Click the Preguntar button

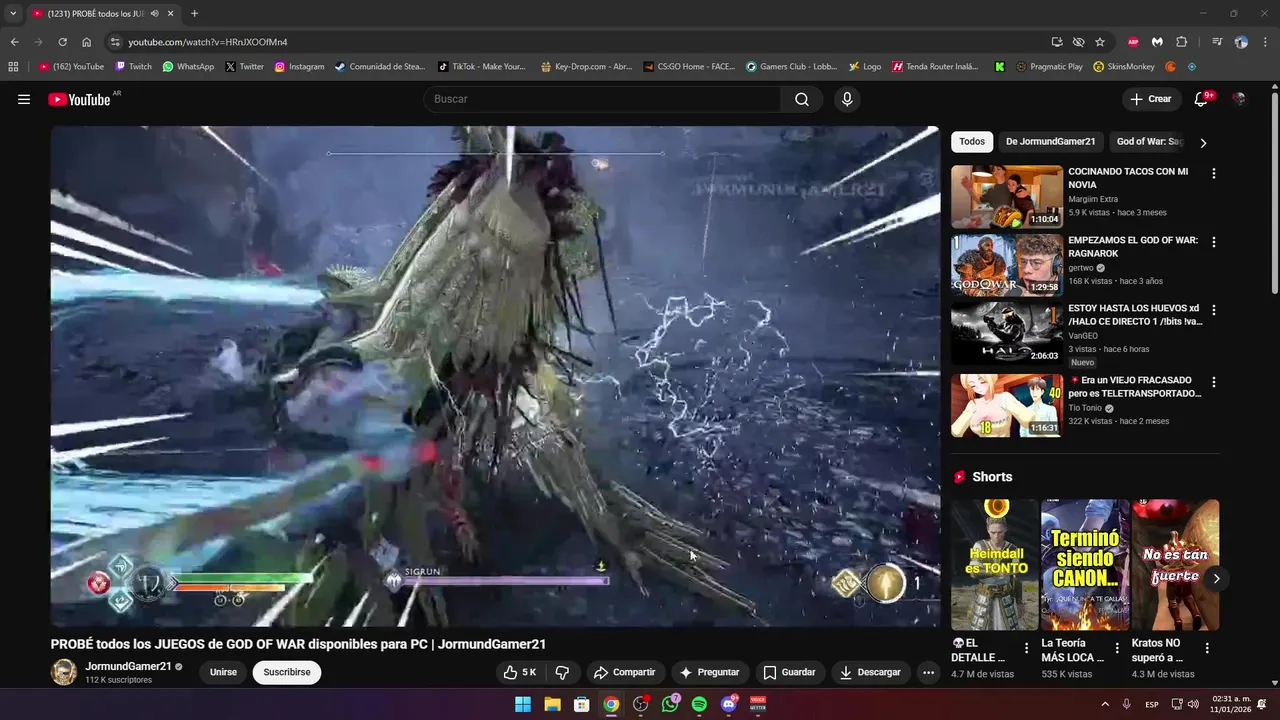pyautogui.click(x=709, y=672)
